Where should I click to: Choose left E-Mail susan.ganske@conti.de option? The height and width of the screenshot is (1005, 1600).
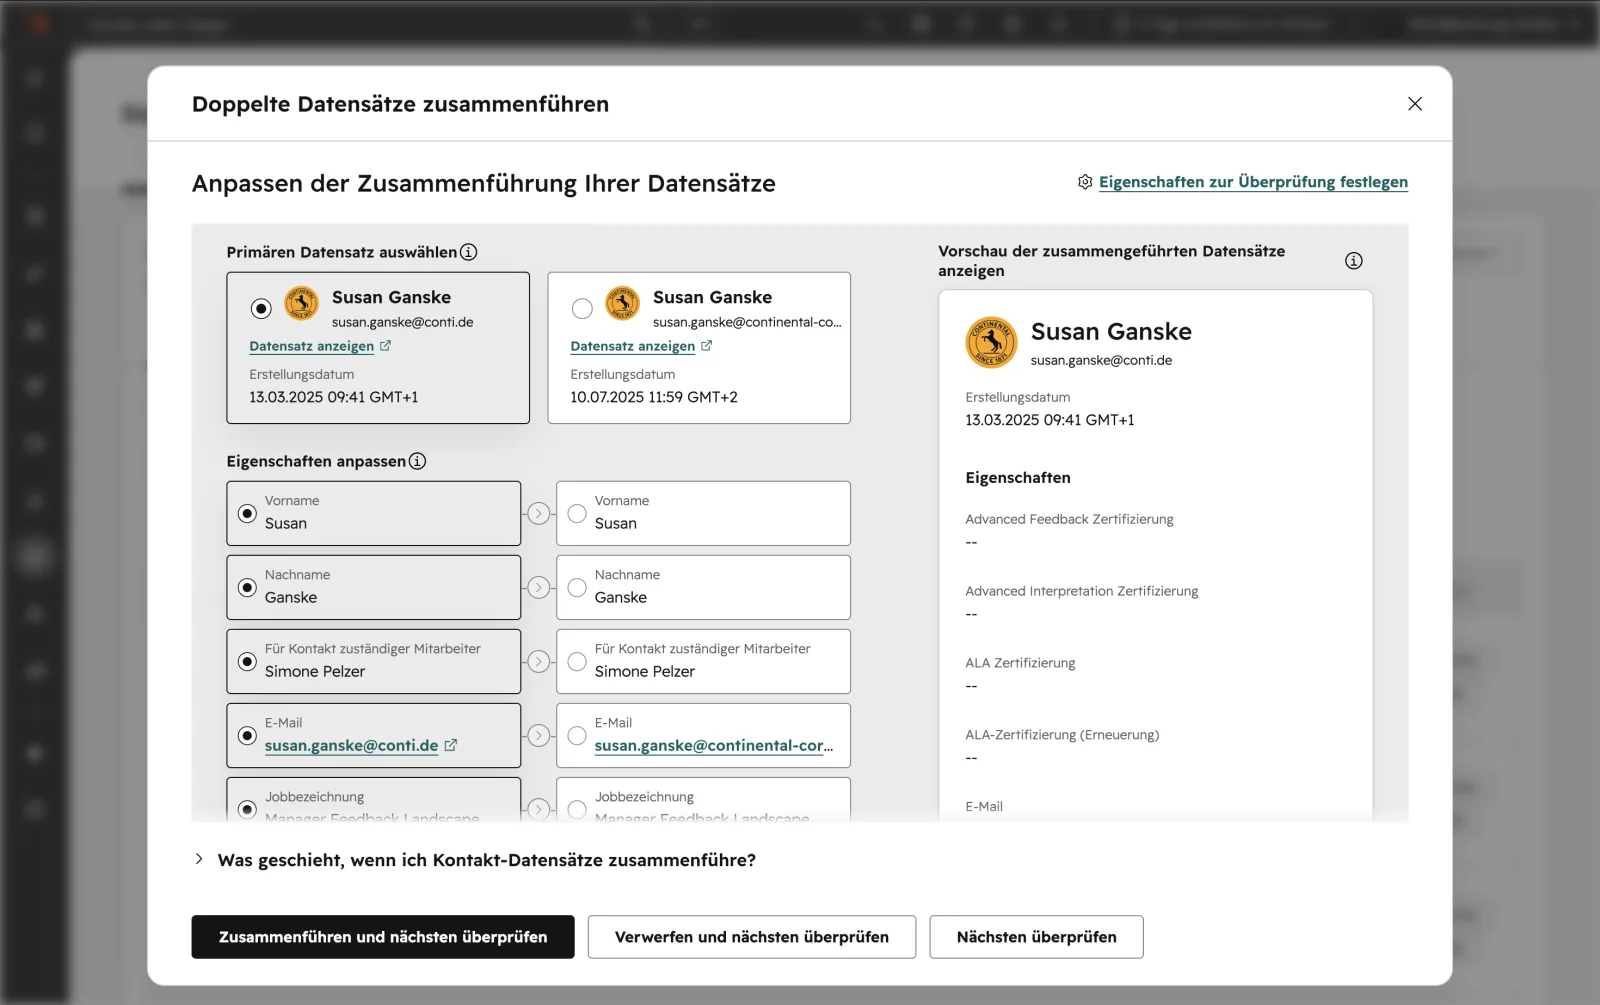point(247,735)
